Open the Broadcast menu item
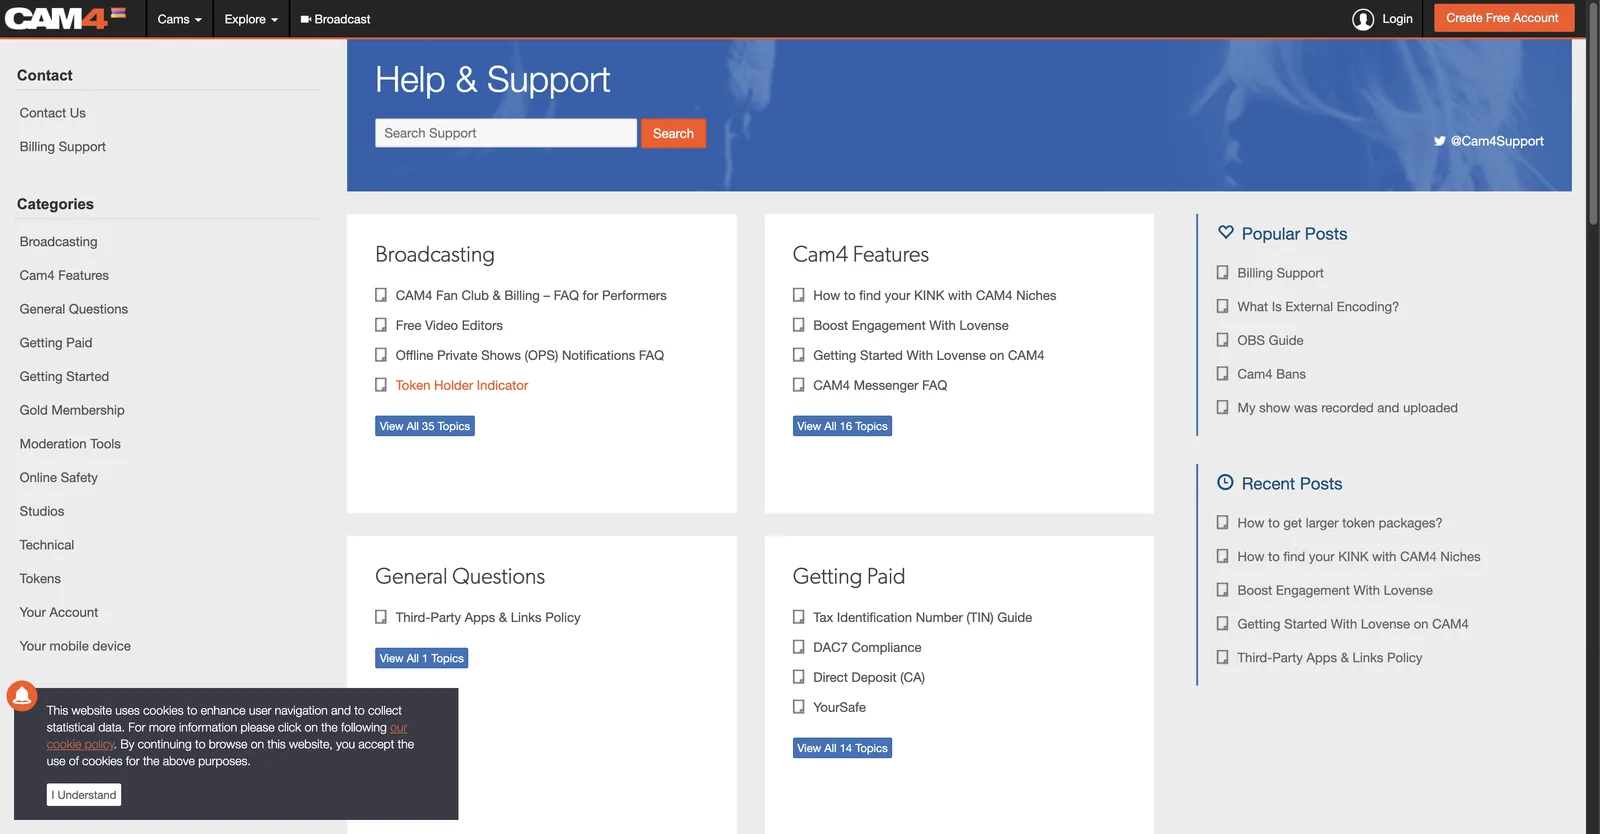This screenshot has height=834, width=1600. pos(336,19)
